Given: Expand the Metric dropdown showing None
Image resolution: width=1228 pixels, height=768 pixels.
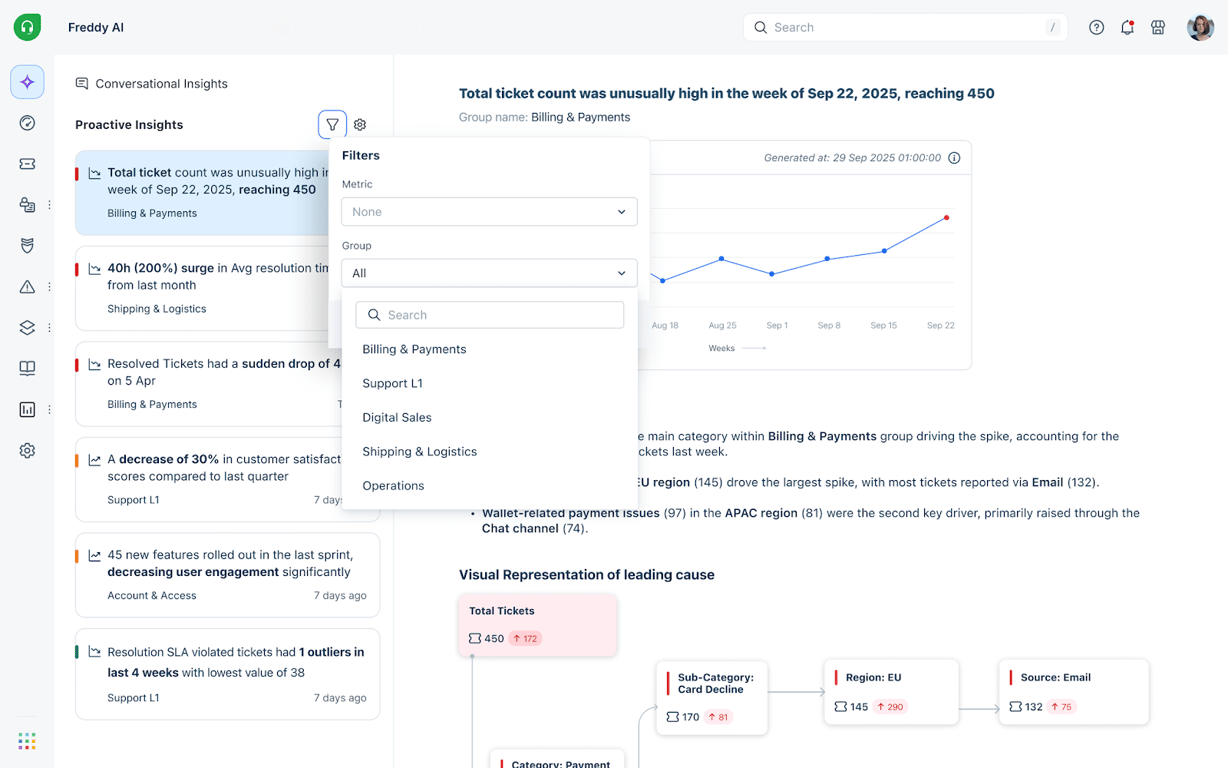Looking at the screenshot, I should tap(489, 212).
